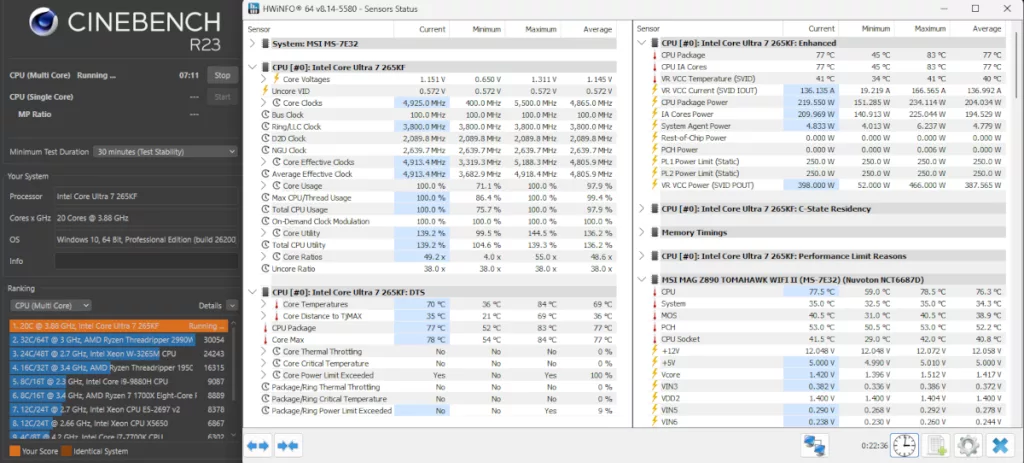The image size is (1024, 463).
Task: Click the clock icon beside Ring/LLC Clock
Action: 265,127
